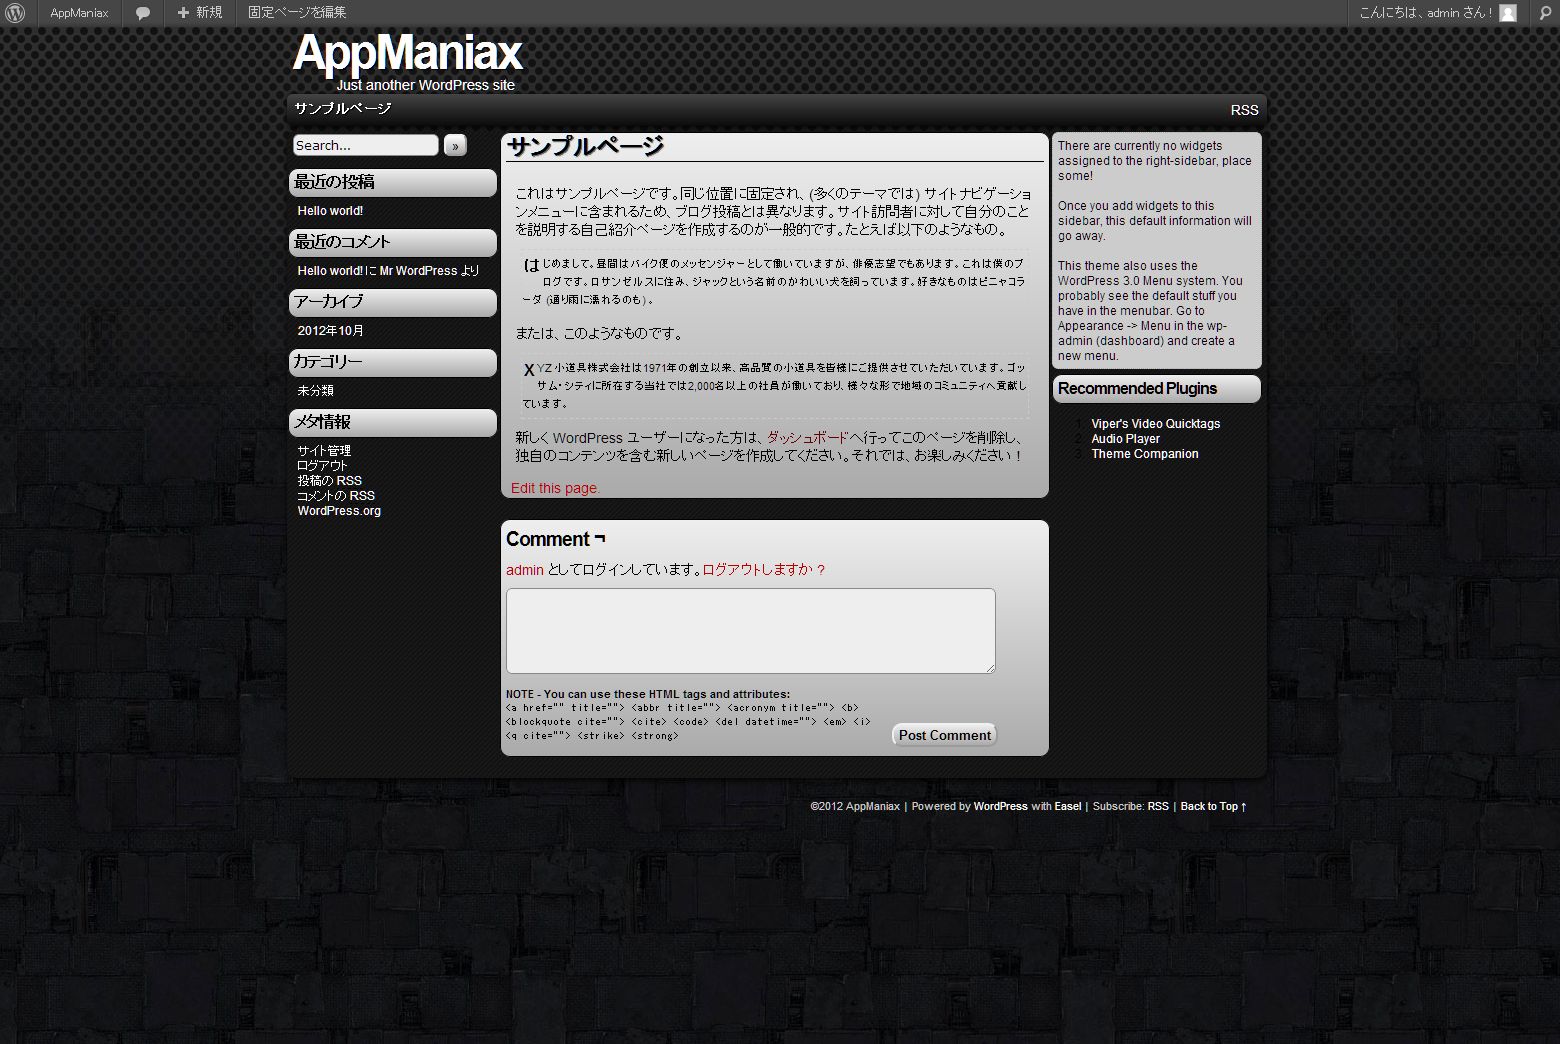Open Viper's Video Quicktags plugin link
1560x1044 pixels.
tap(1156, 424)
